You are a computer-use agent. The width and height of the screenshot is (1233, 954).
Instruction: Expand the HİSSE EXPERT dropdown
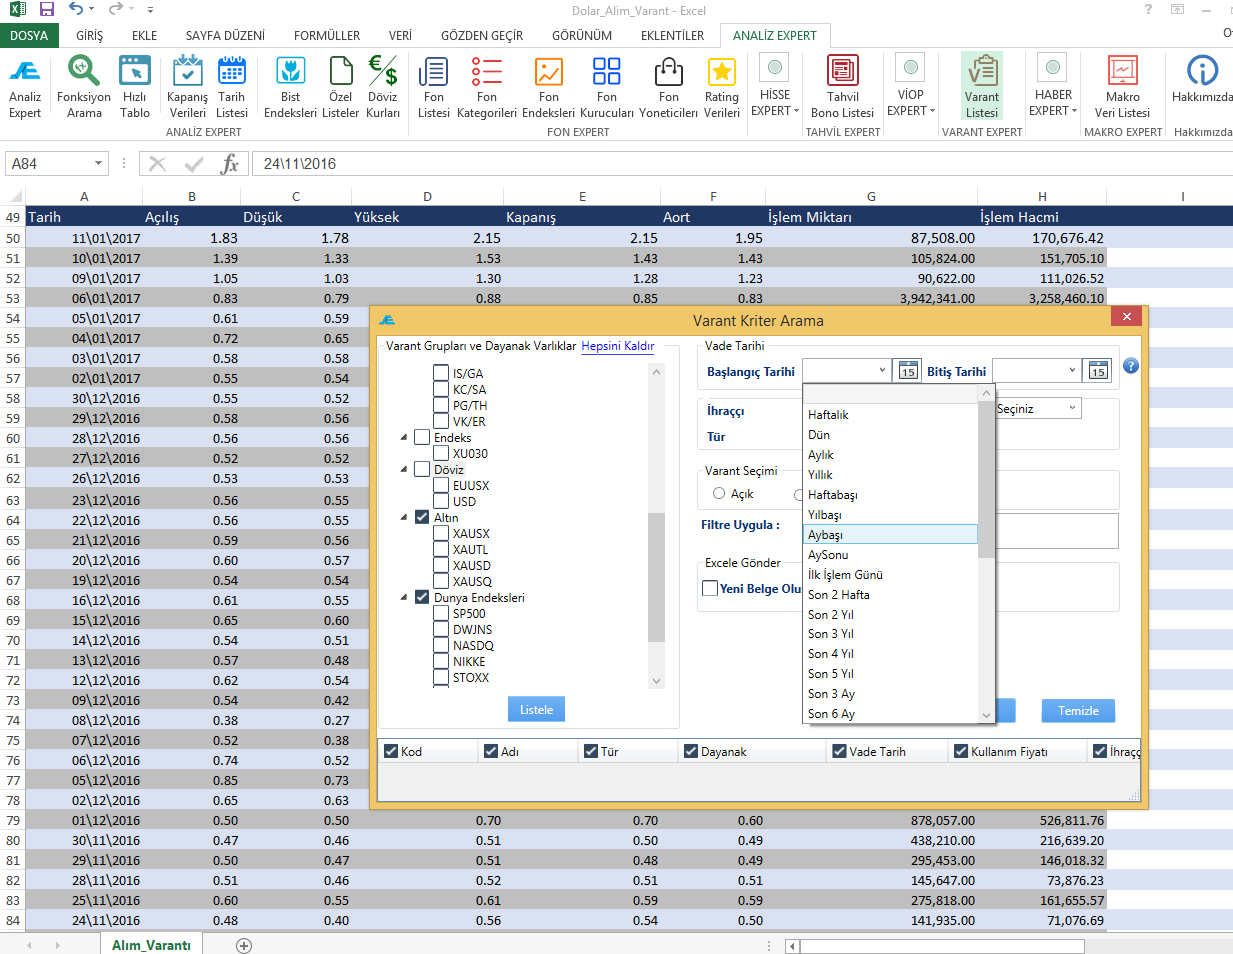click(x=775, y=87)
